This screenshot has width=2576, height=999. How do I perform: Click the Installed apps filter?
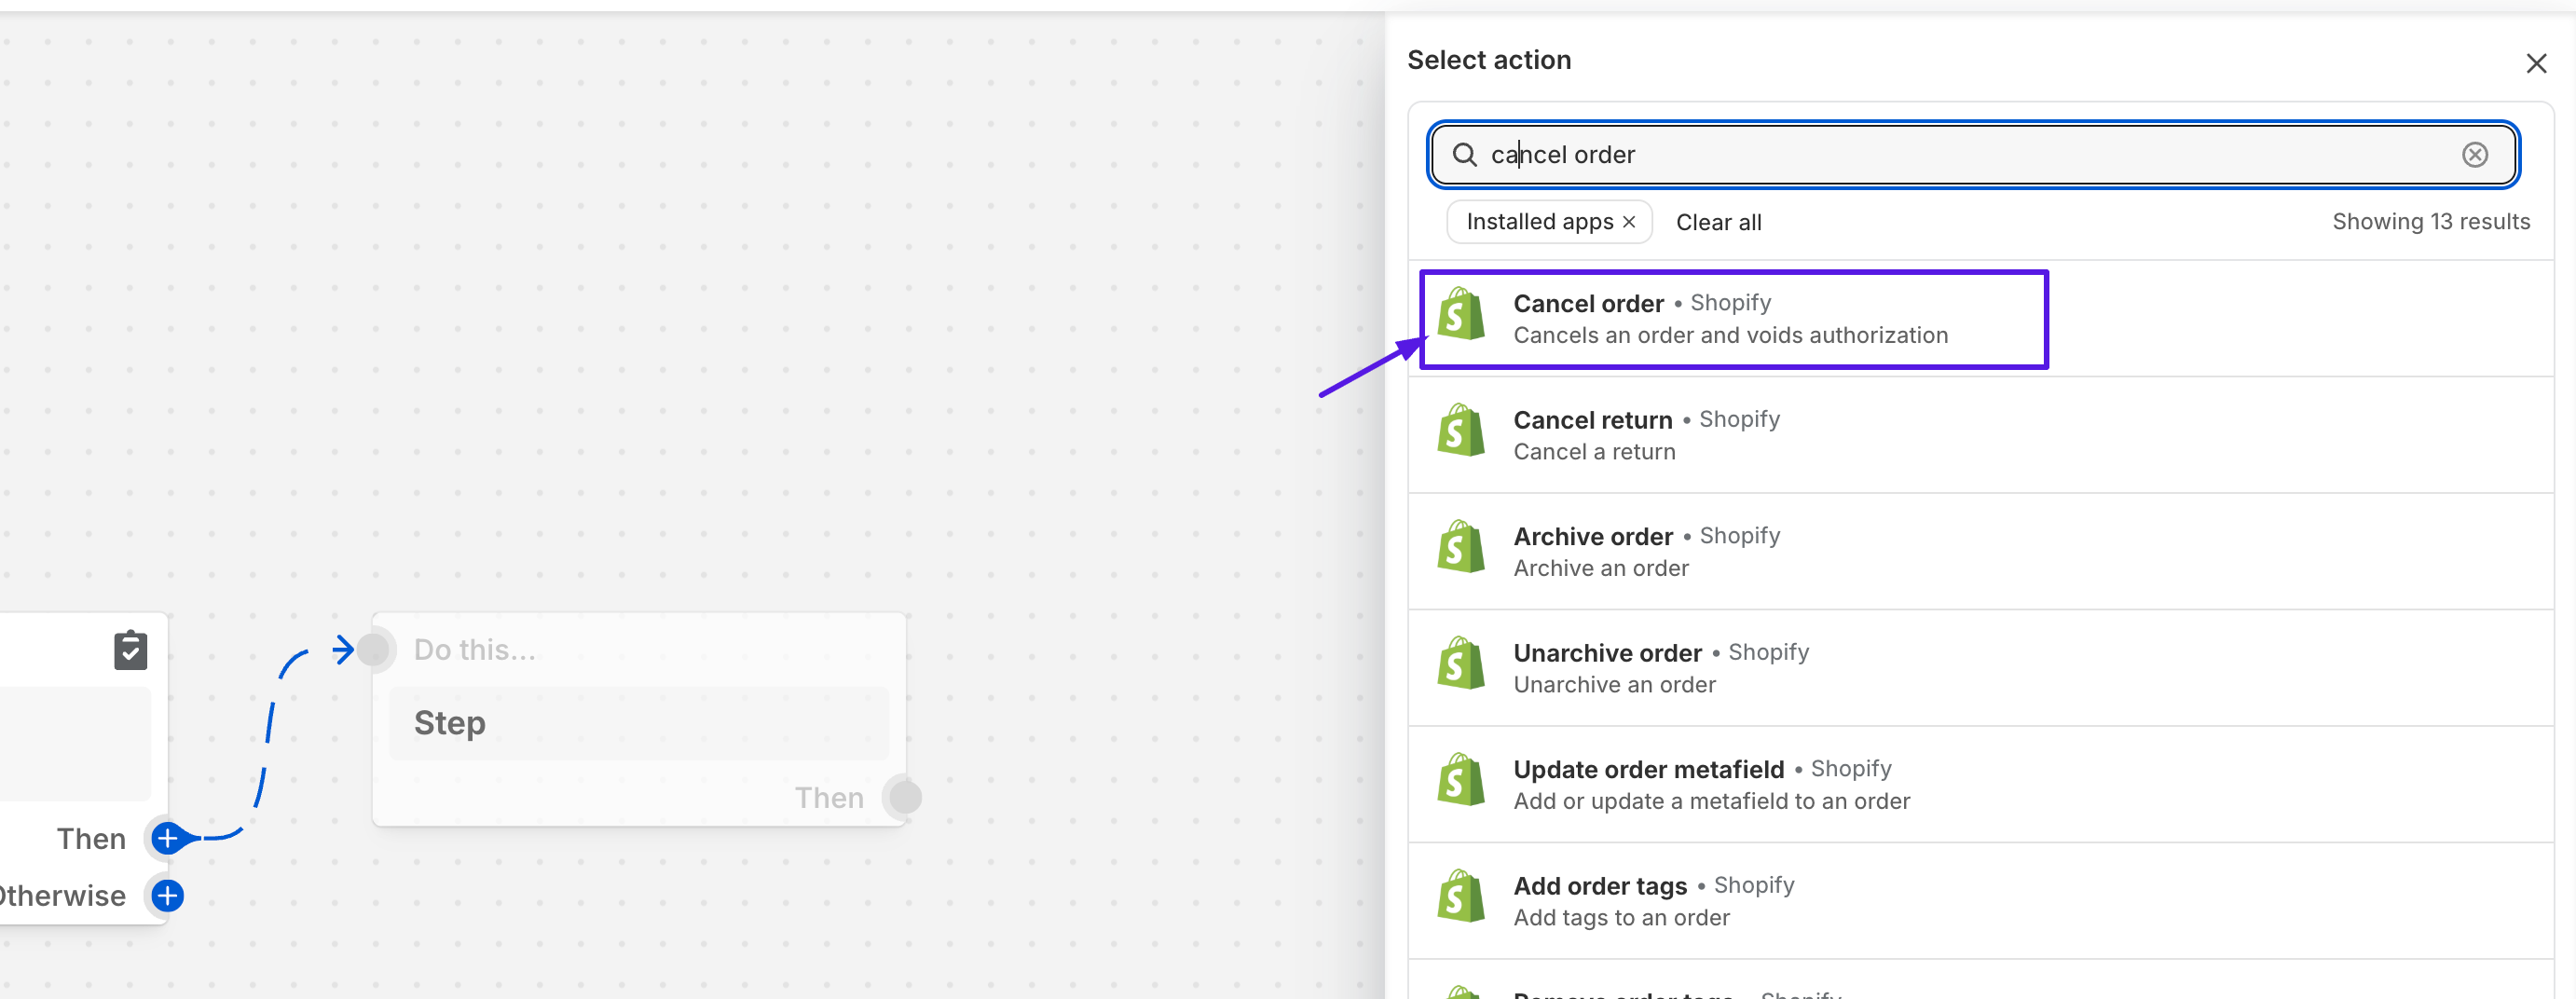(x=1548, y=222)
